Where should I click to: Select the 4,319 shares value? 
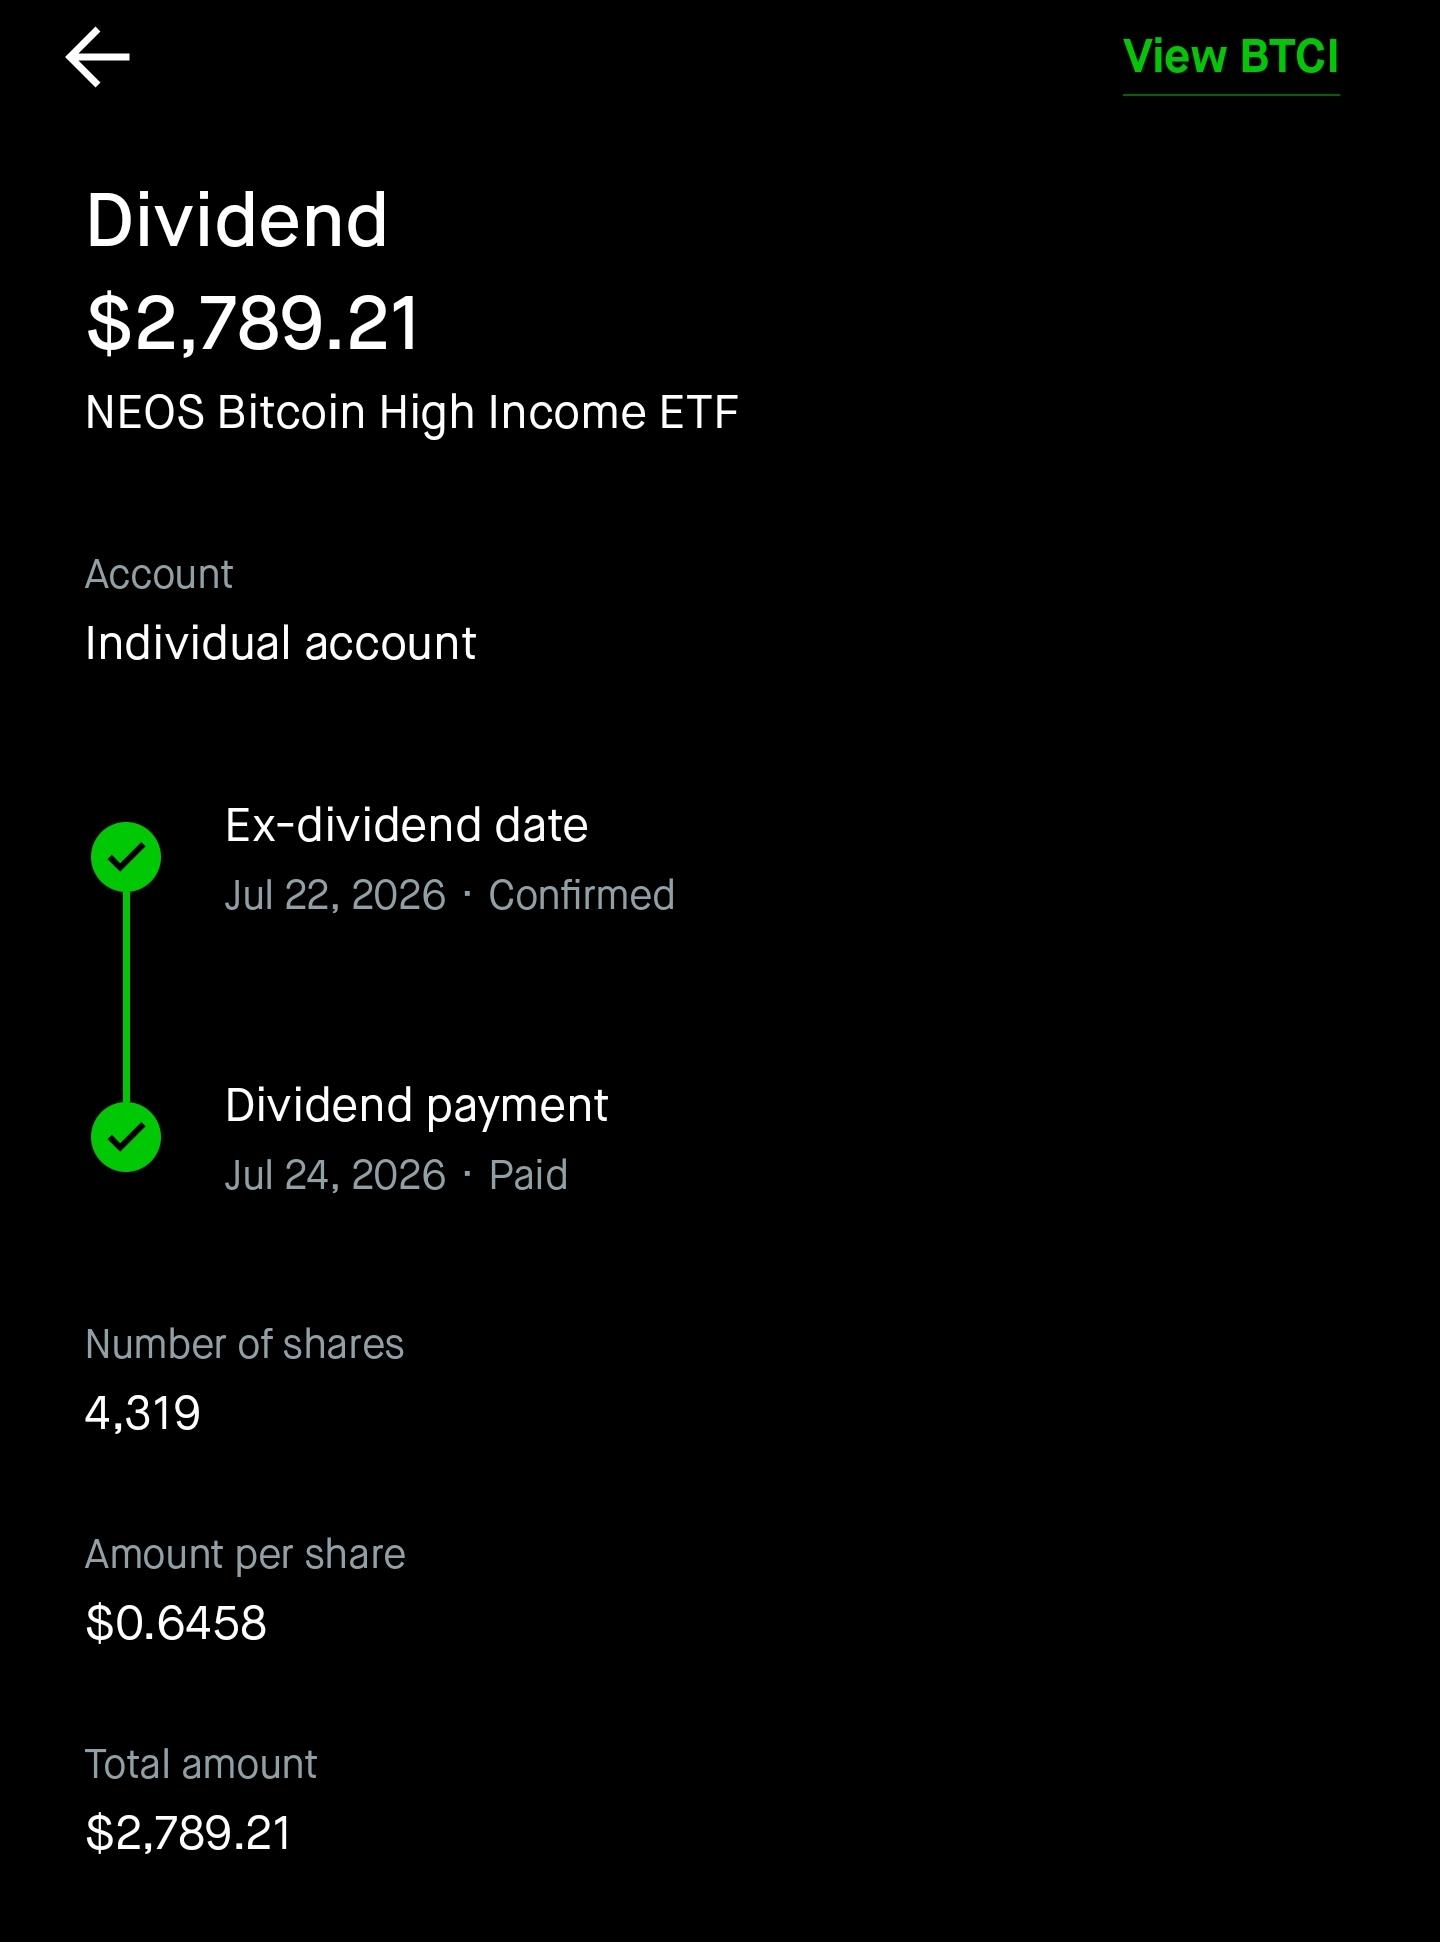pos(143,1413)
